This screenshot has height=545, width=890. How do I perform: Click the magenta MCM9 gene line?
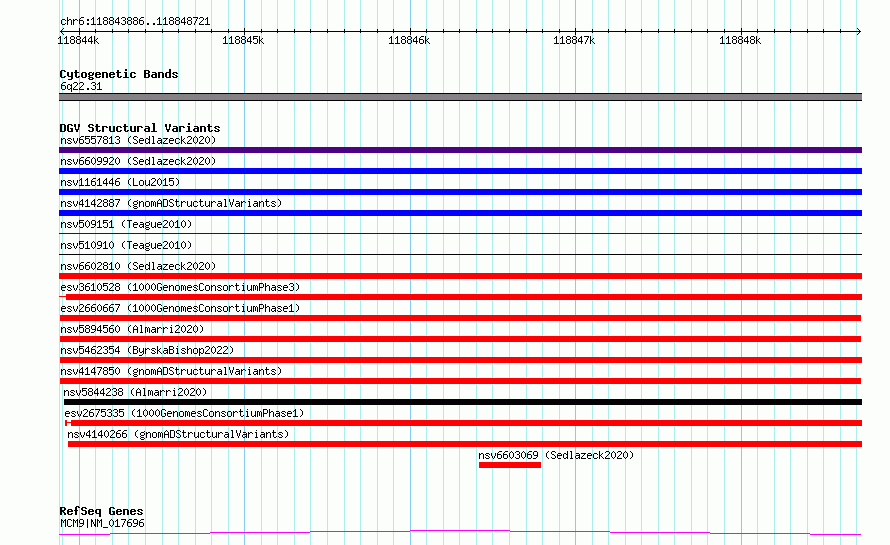[460, 533]
